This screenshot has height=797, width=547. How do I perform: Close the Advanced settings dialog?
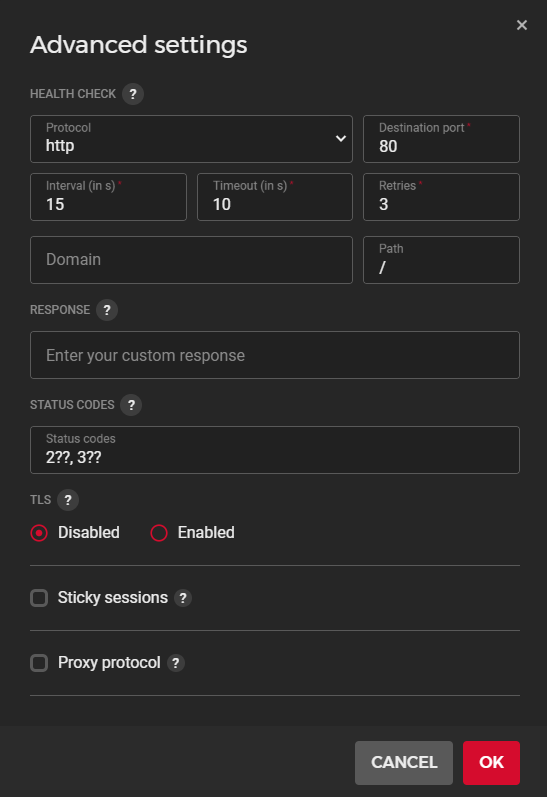[522, 25]
